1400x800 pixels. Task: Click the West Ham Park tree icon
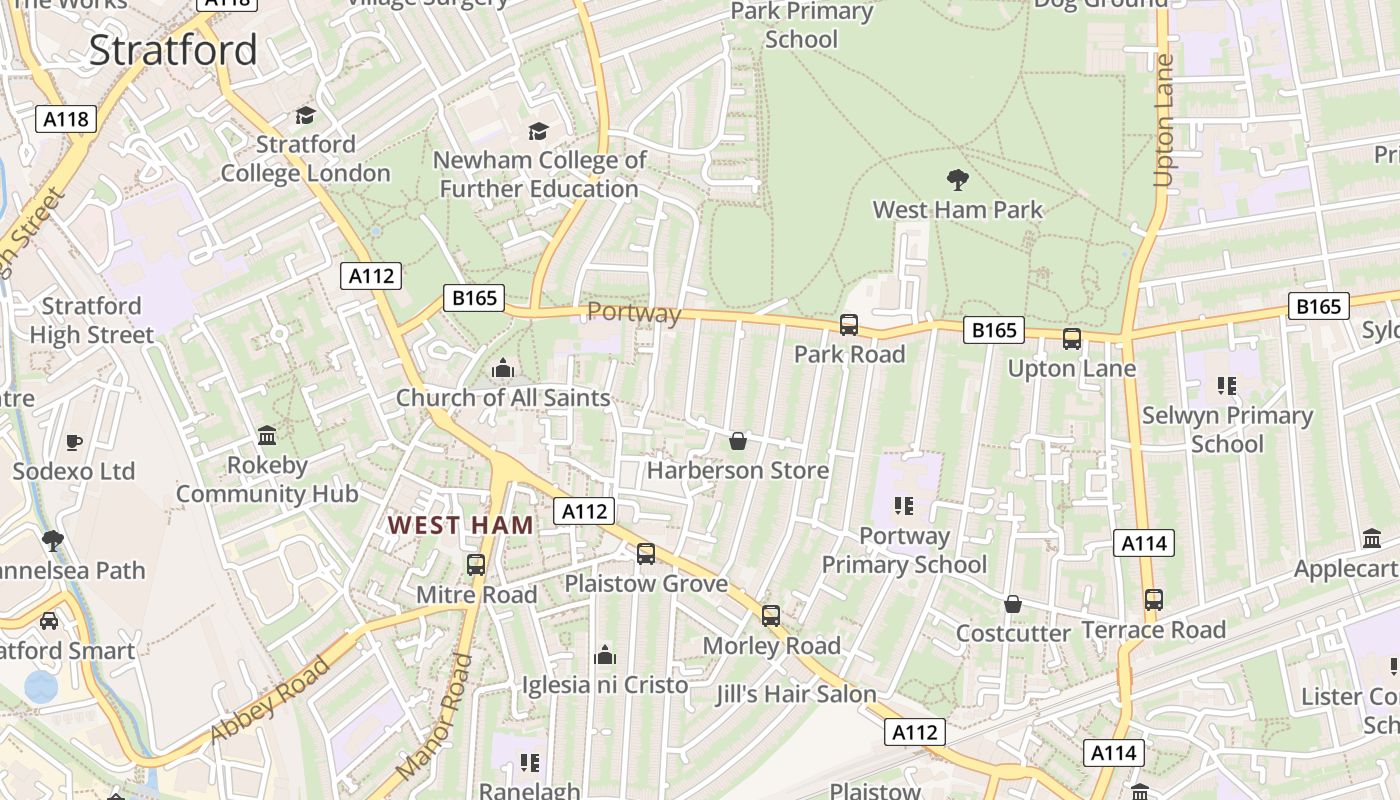[x=957, y=180]
